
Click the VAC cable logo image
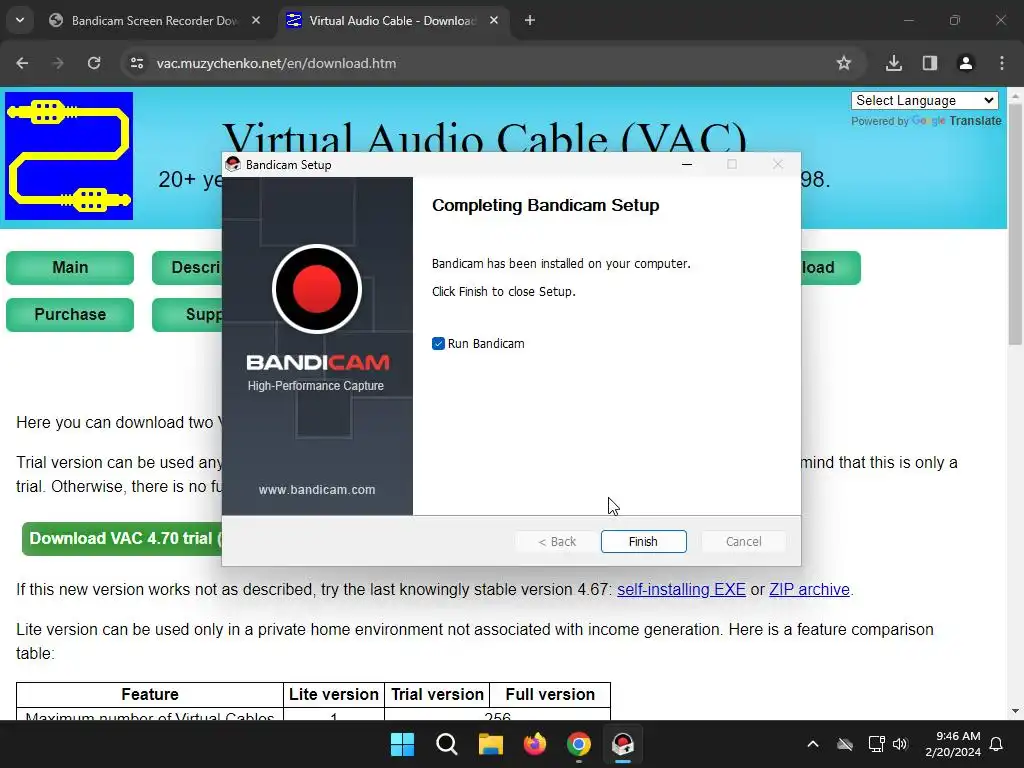point(69,155)
